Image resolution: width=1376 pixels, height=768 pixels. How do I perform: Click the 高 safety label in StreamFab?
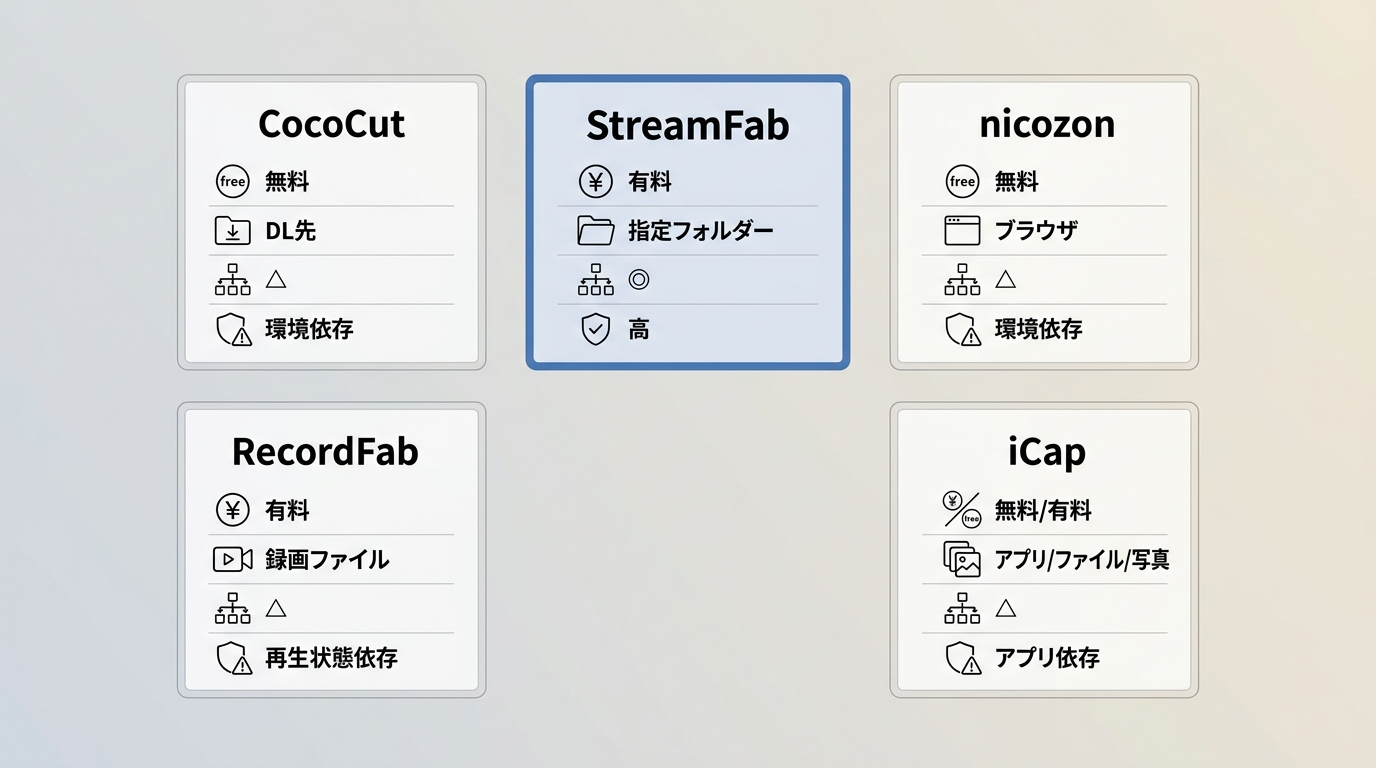click(x=639, y=329)
